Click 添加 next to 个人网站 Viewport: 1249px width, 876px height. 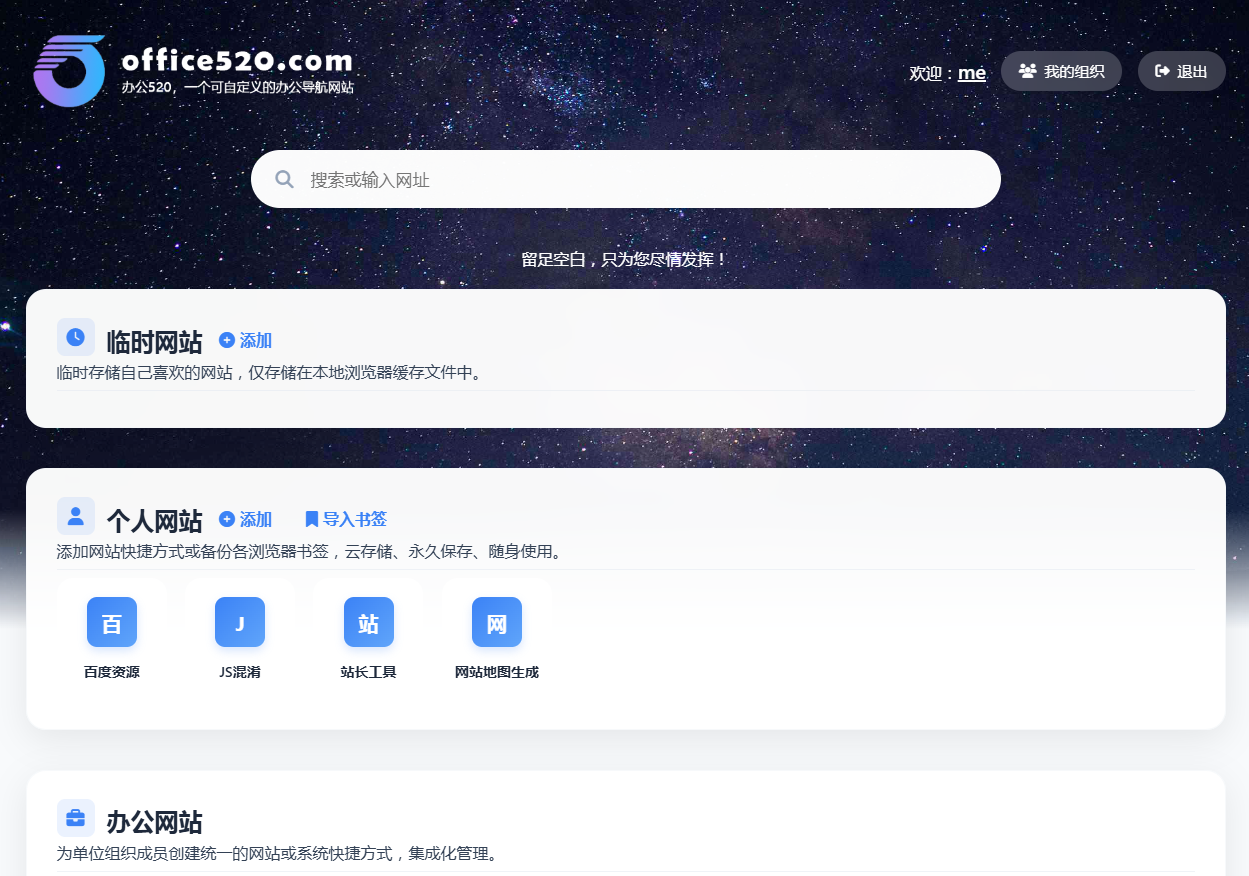pos(246,520)
